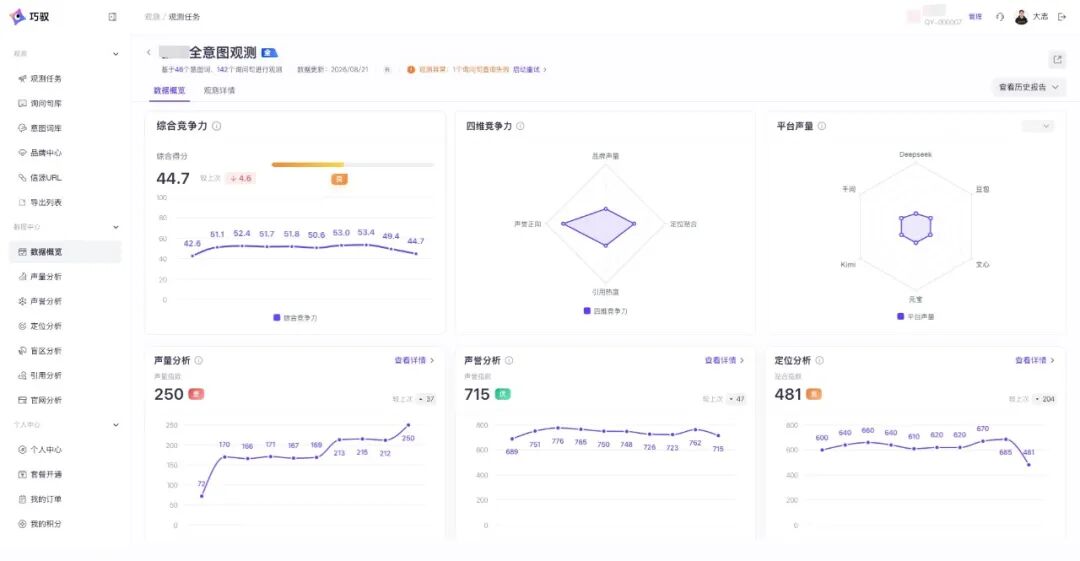Select 盲区分析 in the sidebar menu
Viewport: 1080px width, 561px height.
tap(65, 351)
